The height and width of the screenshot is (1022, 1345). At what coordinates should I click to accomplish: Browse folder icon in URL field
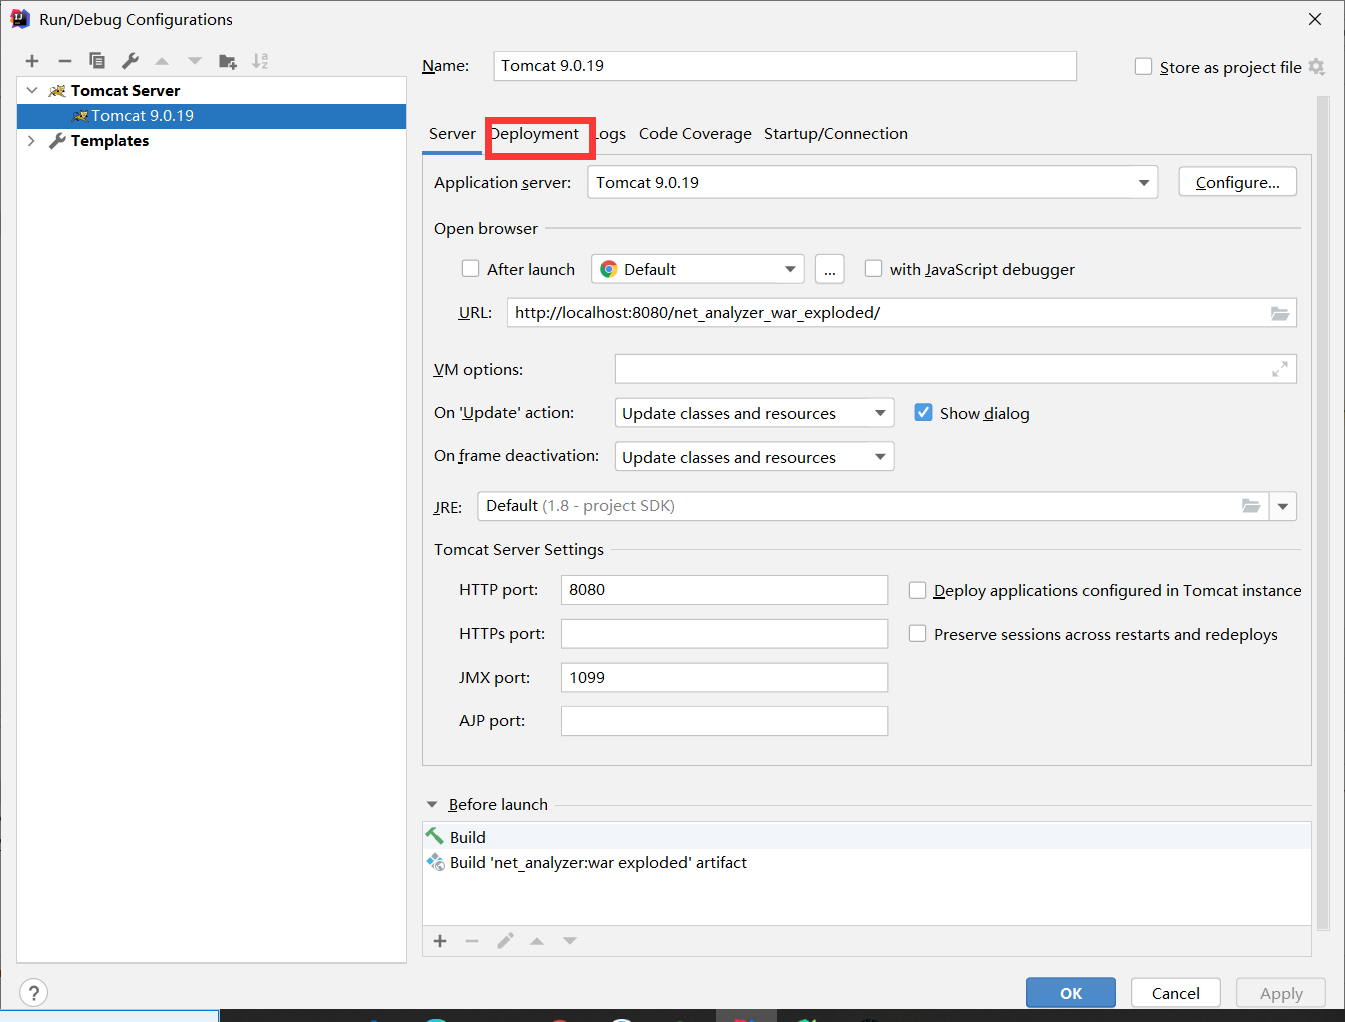[x=1280, y=313]
